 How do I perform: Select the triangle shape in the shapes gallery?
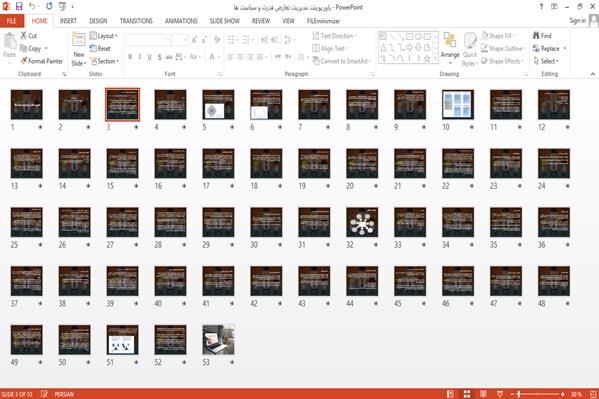click(383, 48)
